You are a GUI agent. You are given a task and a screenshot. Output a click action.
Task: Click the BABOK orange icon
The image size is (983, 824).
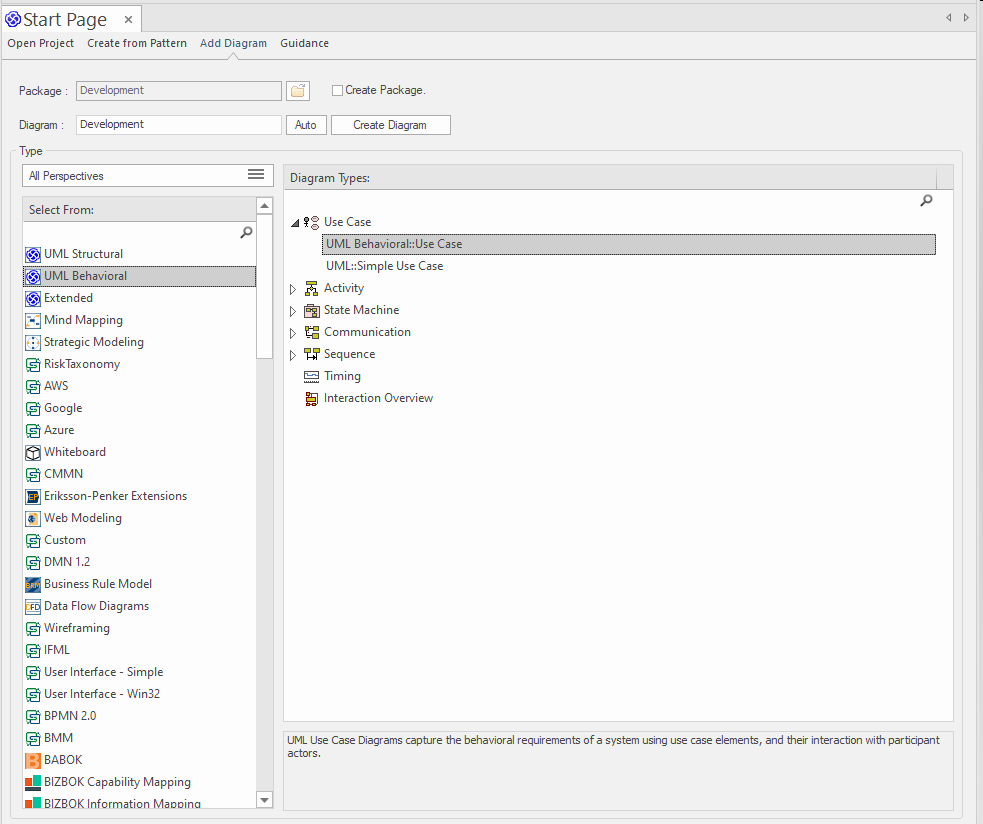[33, 760]
